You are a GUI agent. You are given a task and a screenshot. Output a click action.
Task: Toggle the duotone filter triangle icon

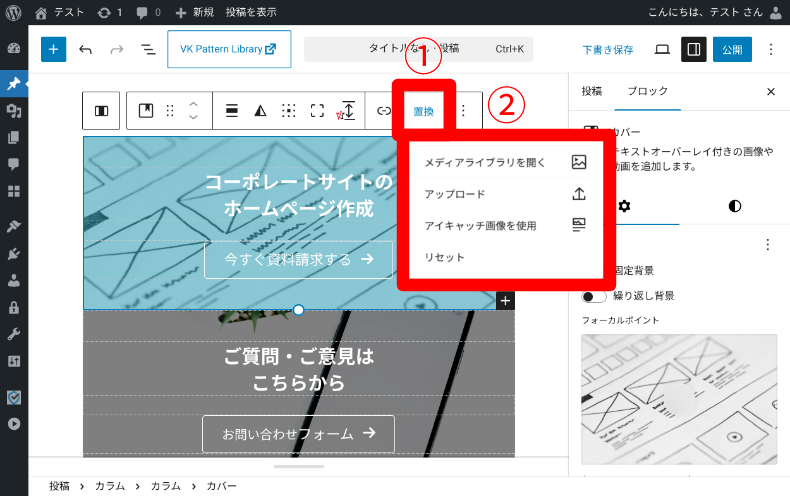260,110
